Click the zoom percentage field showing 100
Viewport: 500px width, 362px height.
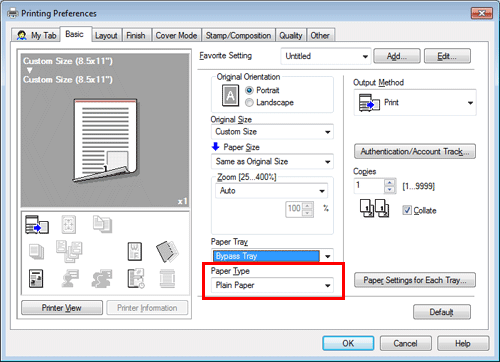pyautogui.click(x=294, y=209)
